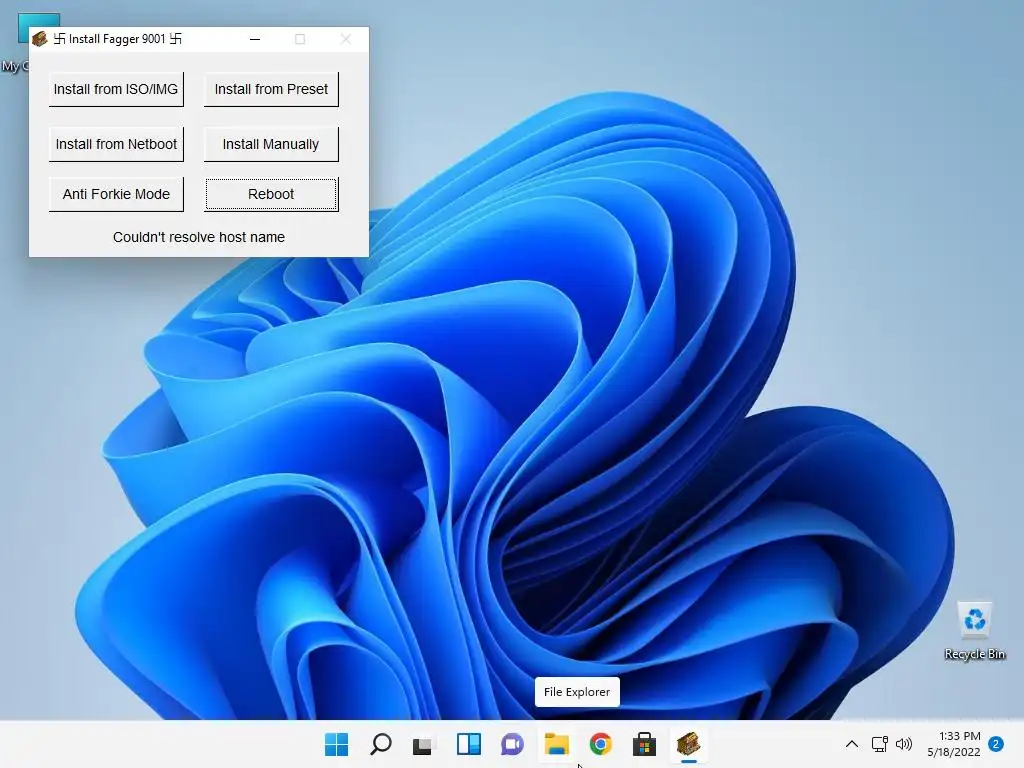Launch Google Chrome from taskbar
This screenshot has width=1024, height=768.
600,744
